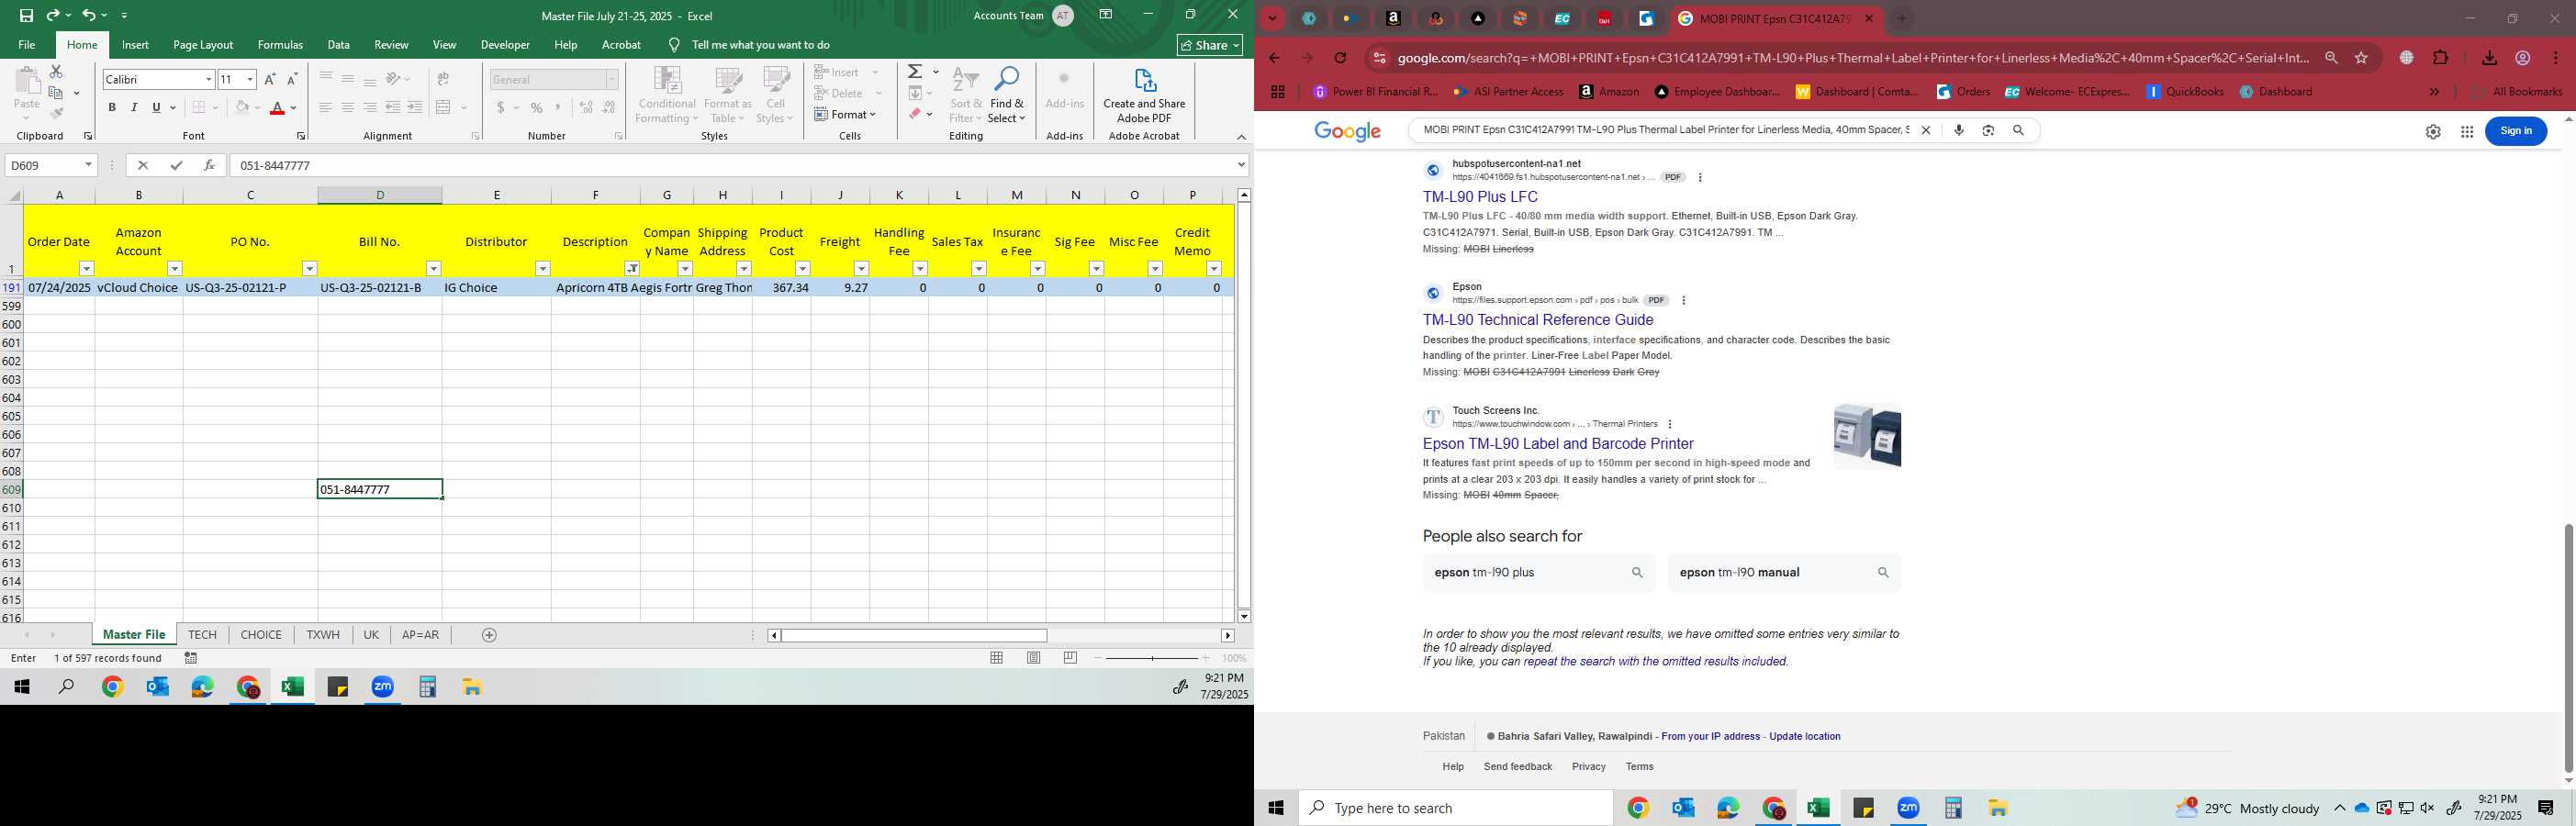Open the TM-L90 Technical Reference Guide result
Screen dimensions: 2576x826
tap(1538, 320)
